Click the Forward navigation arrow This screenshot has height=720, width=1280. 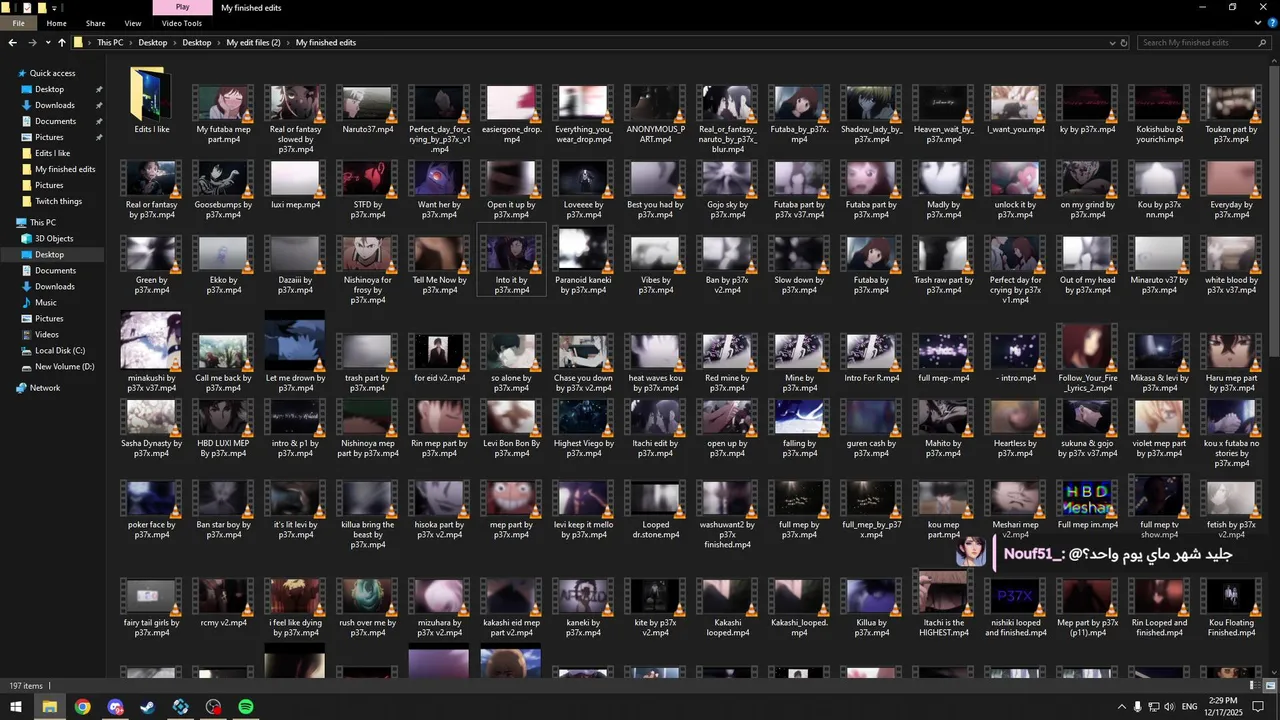point(33,43)
